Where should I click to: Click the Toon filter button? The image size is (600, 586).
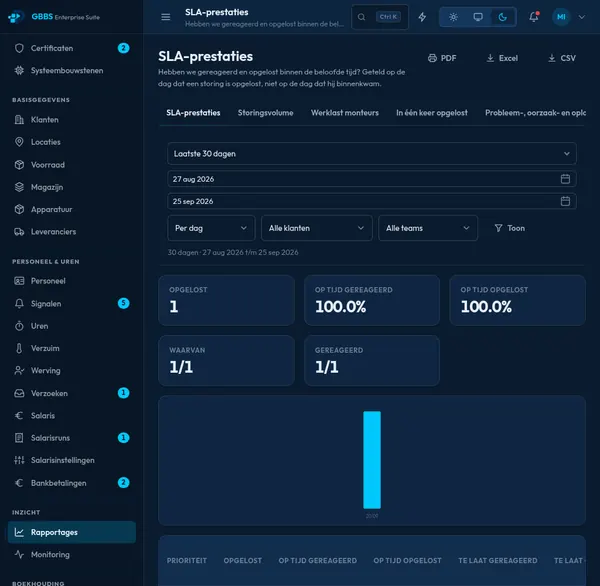[509, 228]
